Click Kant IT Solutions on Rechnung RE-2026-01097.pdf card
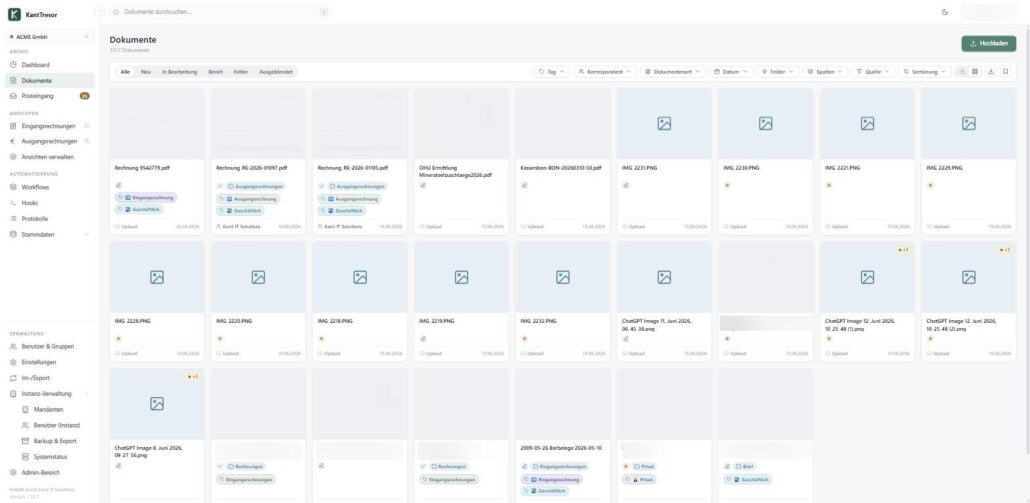Screen dimensions: 1030x503 pyautogui.click(x=242, y=227)
